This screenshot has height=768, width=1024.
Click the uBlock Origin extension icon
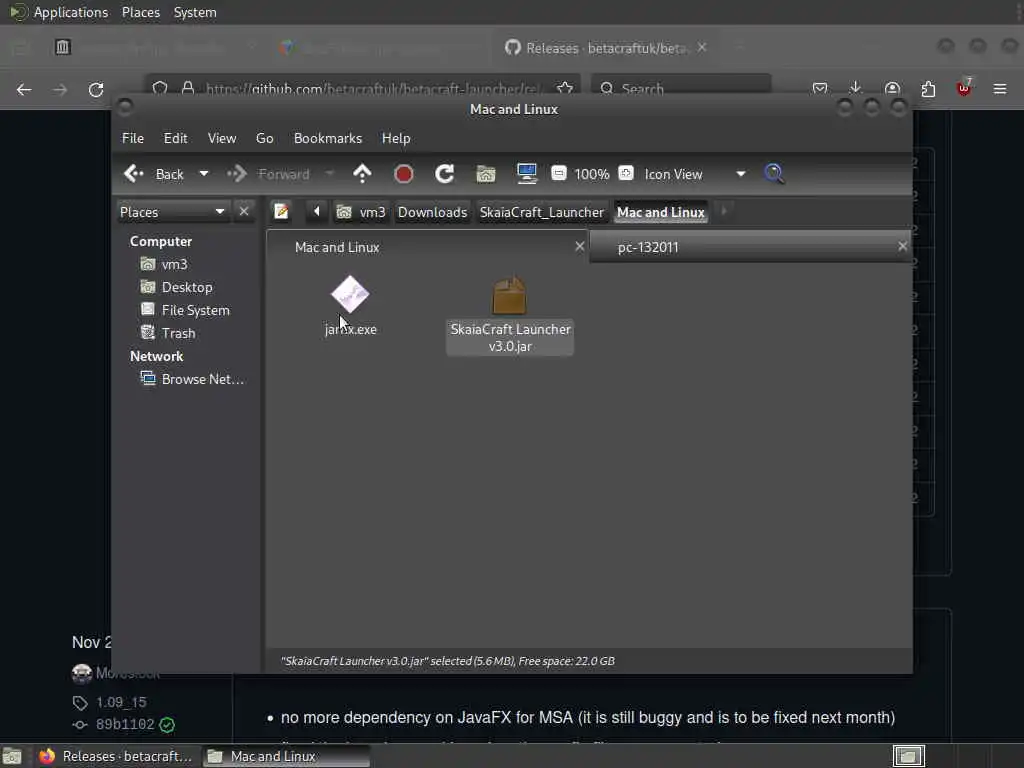tap(964, 88)
